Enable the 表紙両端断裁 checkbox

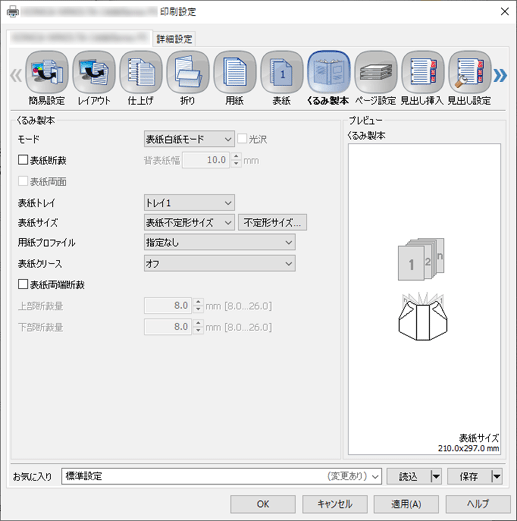(x=23, y=284)
